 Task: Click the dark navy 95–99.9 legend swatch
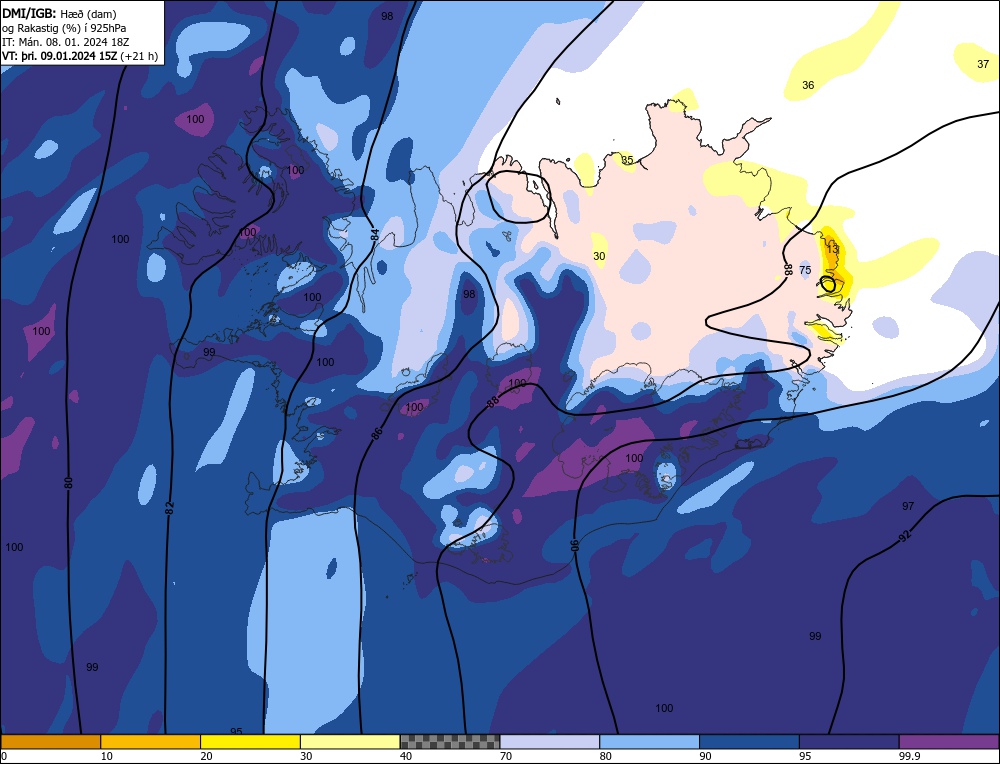pos(849,741)
